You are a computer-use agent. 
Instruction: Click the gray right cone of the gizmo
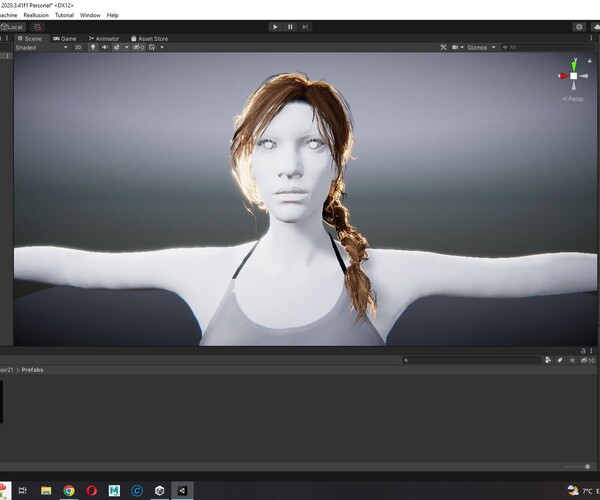coord(584,76)
